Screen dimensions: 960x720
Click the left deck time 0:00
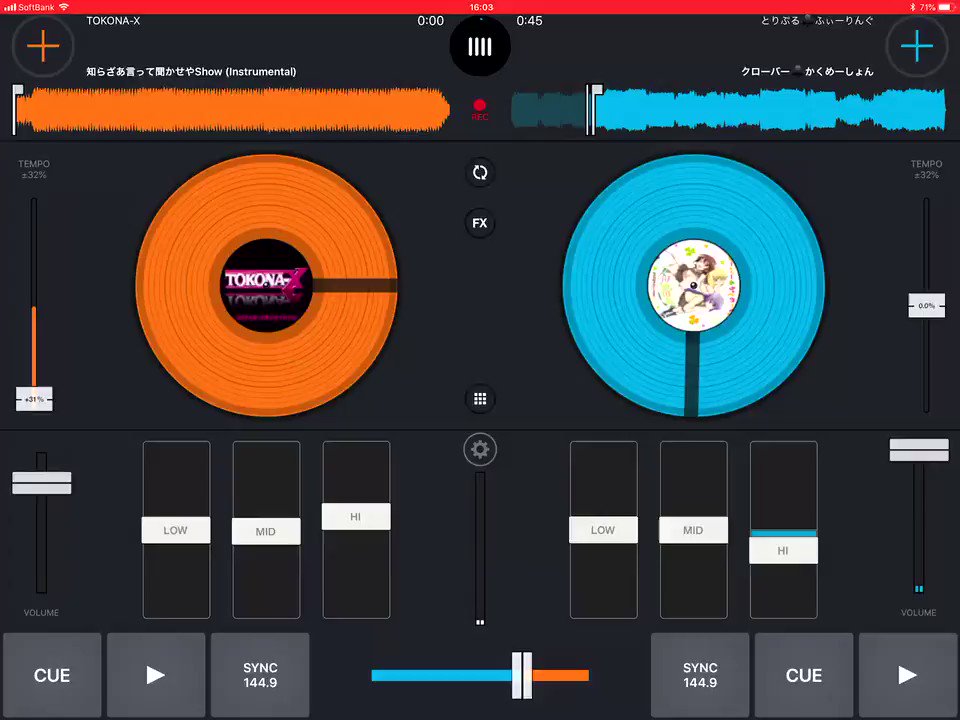click(430, 21)
